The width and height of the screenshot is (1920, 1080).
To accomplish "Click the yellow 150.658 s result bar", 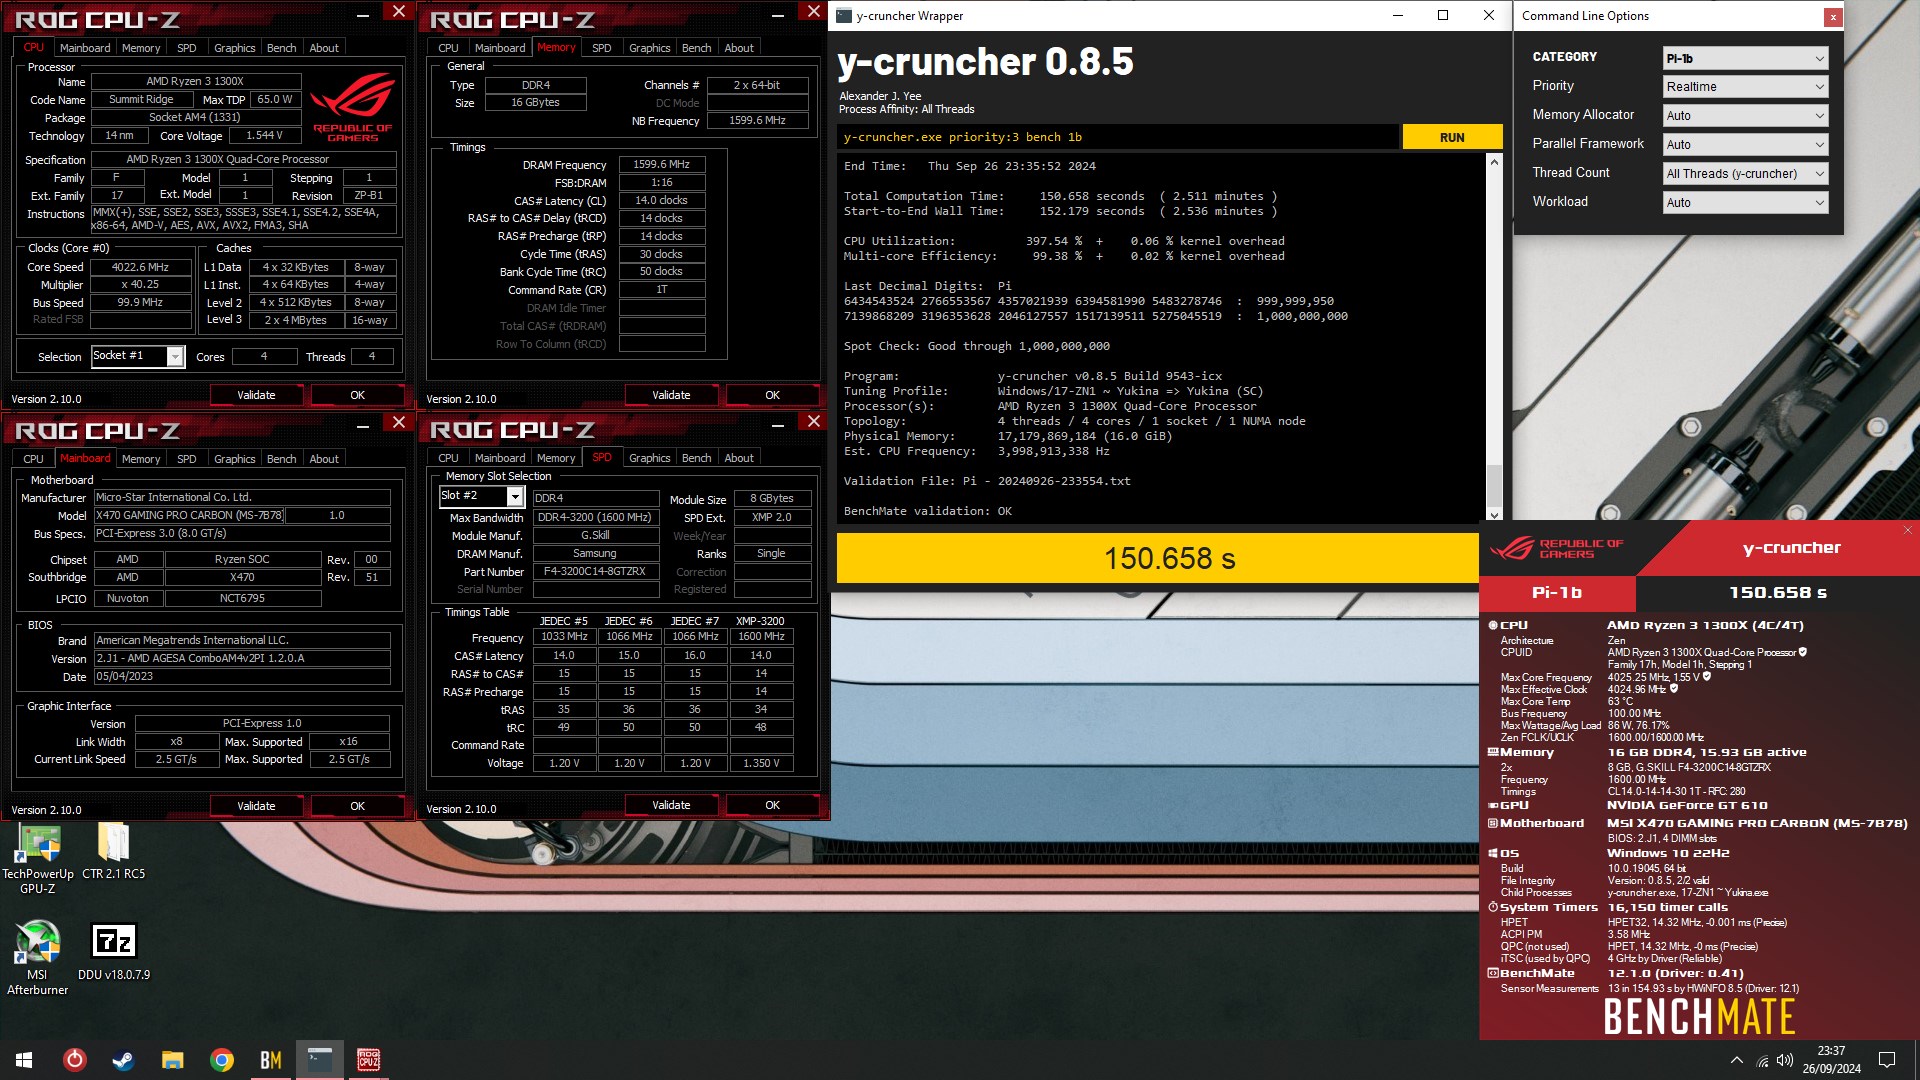I will [1157, 558].
